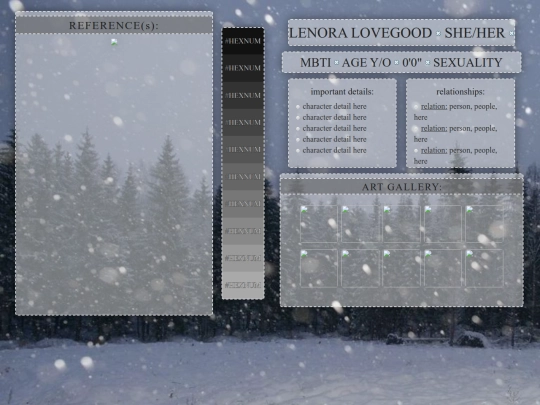540x405 pixels.
Task: Click the 'ART GALLERY:' header
Action: pyautogui.click(x=402, y=187)
